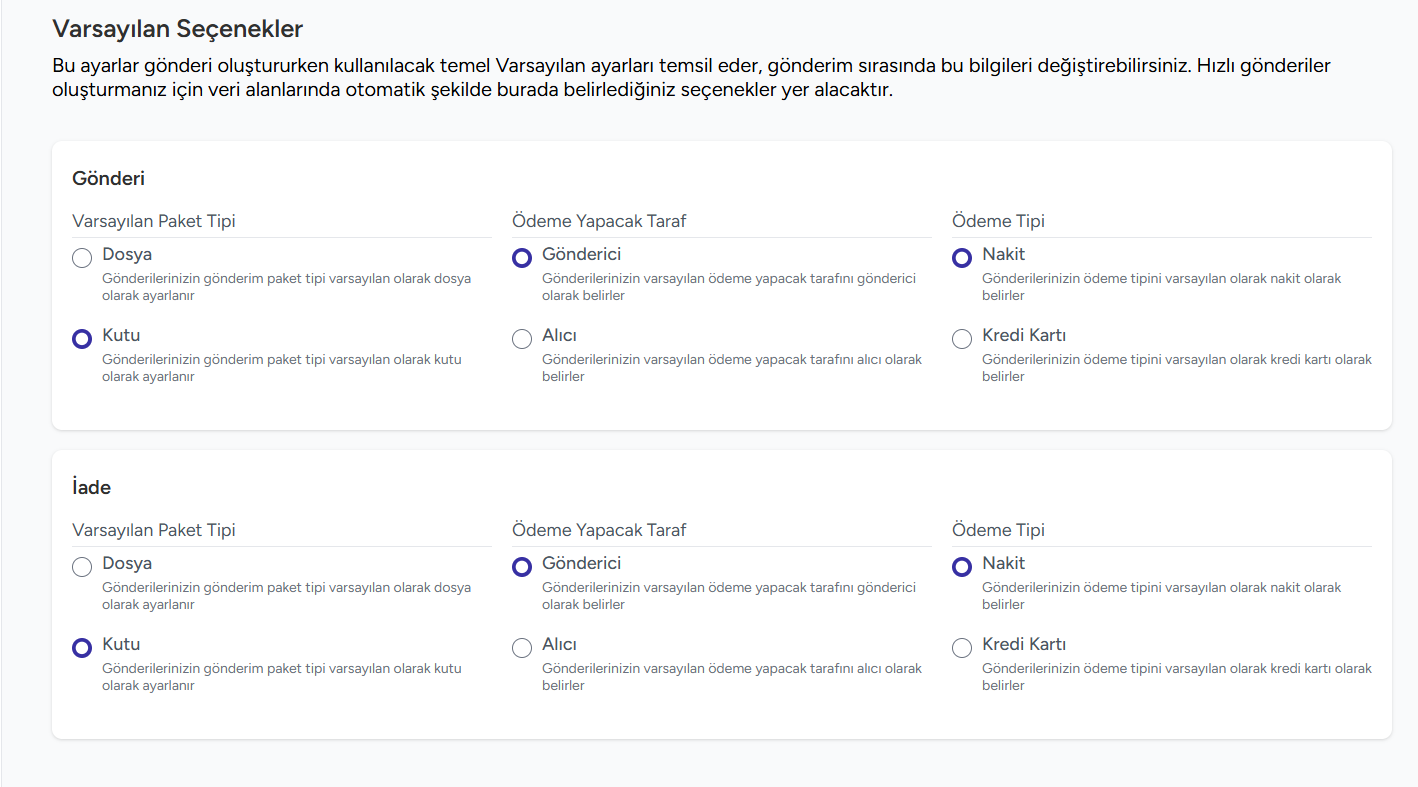Select Dosya radio in İade section
The image size is (1418, 787).
[x=82, y=568]
